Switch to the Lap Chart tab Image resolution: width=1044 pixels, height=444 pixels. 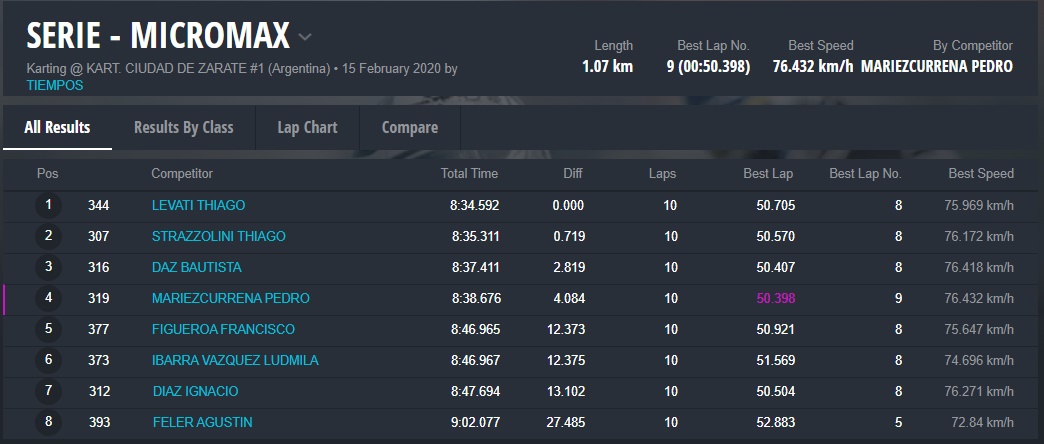(x=307, y=127)
